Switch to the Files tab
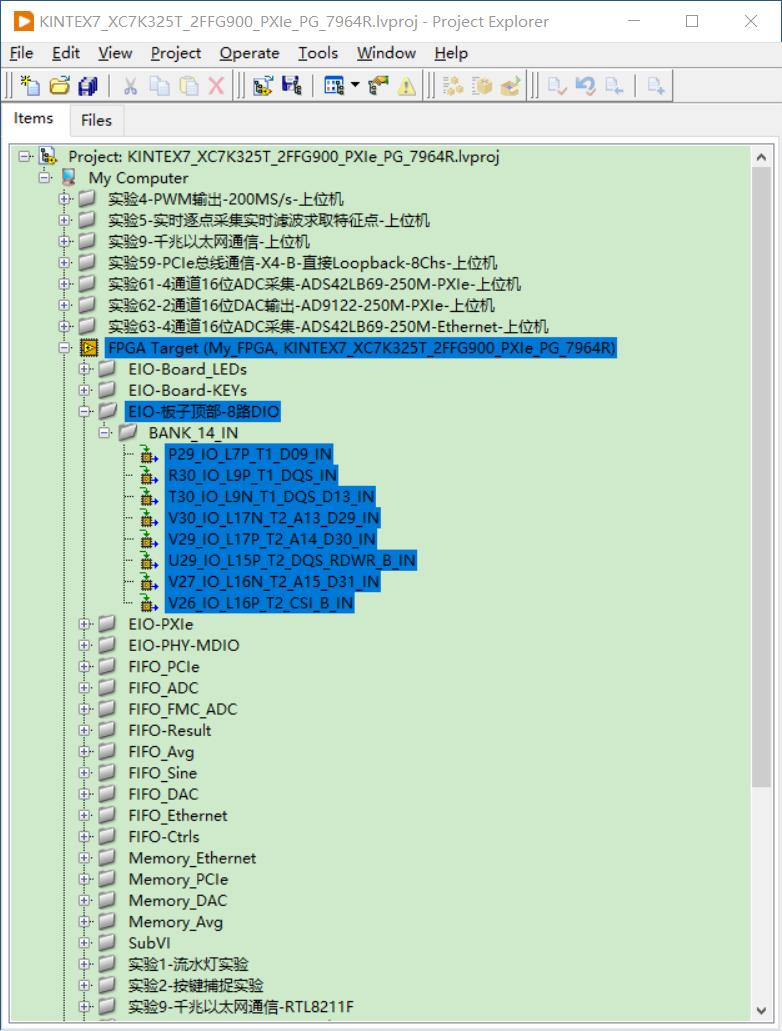Screen dimensions: 782x1031 (x=96, y=120)
